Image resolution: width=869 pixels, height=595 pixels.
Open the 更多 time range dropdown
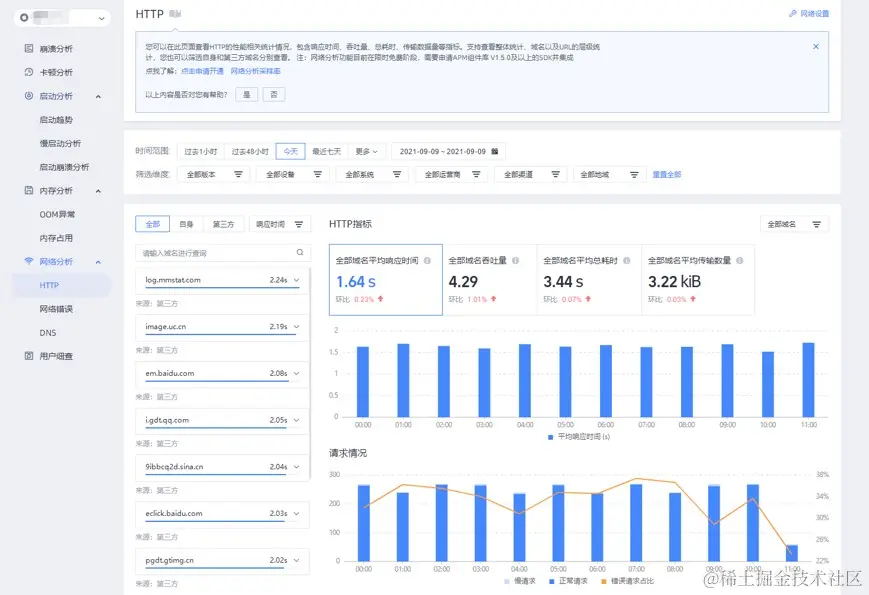[x=366, y=151]
